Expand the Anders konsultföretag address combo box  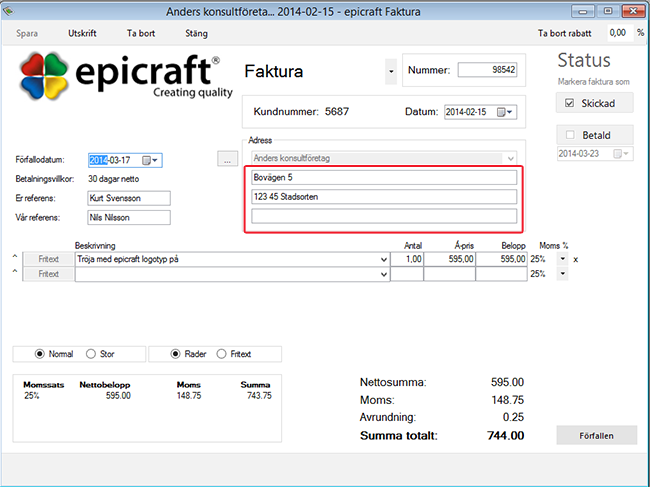[511, 158]
